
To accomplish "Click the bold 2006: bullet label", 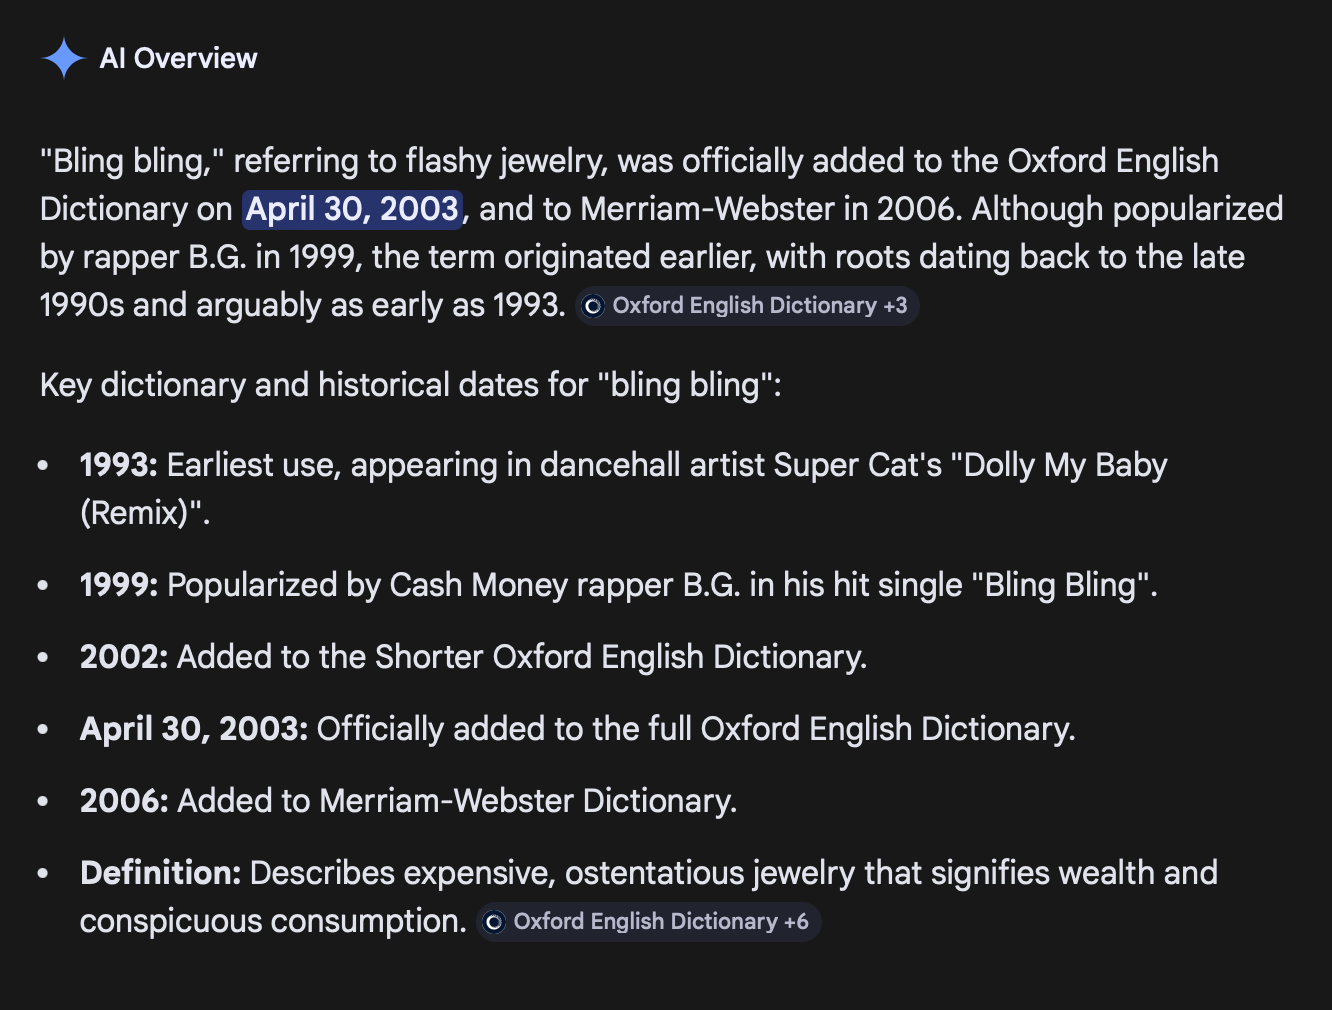I will [x=124, y=801].
